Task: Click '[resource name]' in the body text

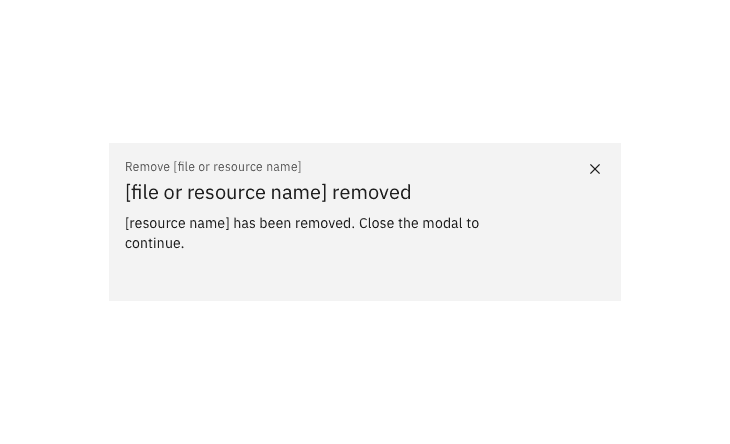Action: click(177, 224)
